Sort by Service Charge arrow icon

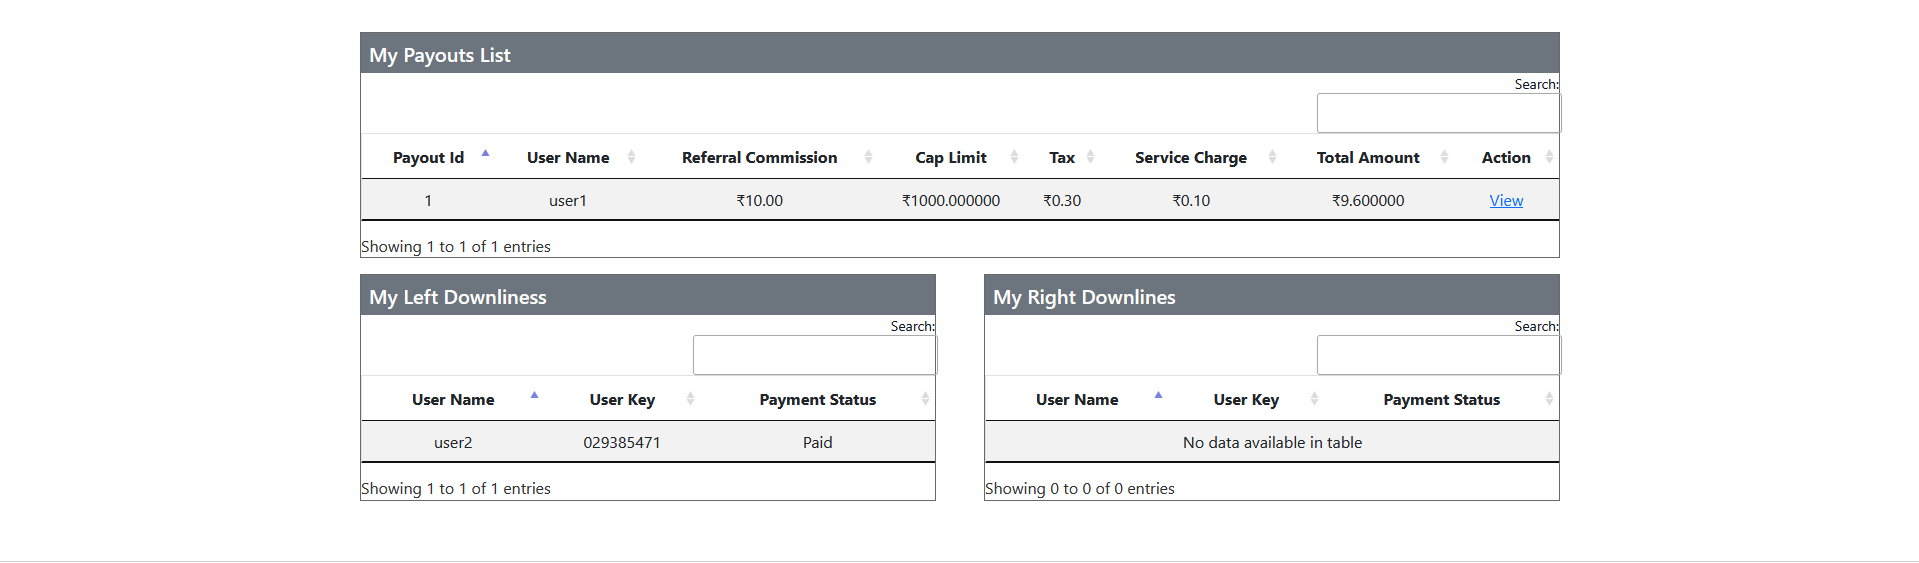(1272, 157)
